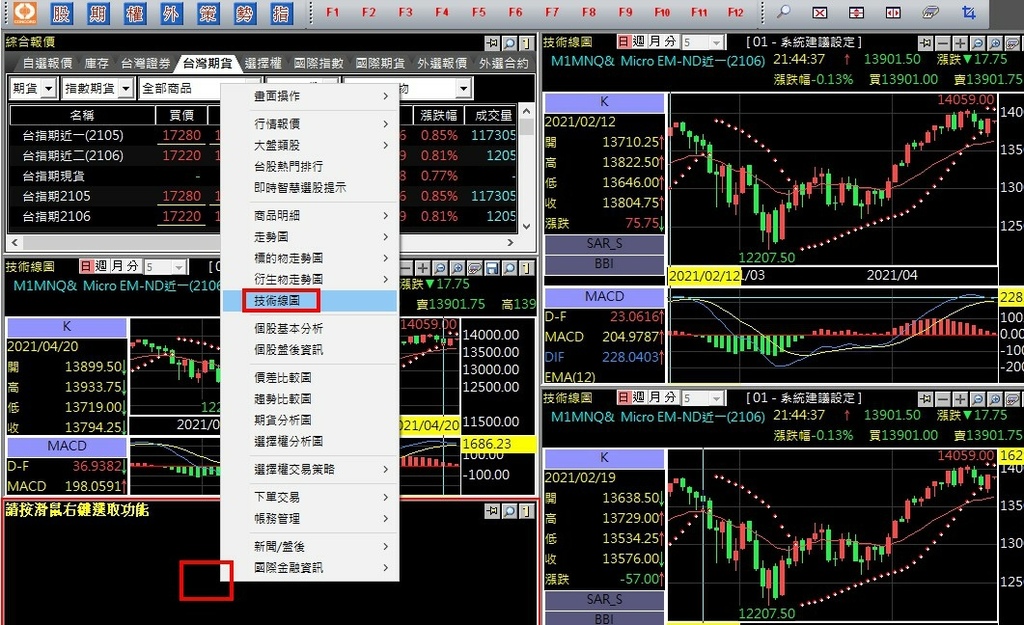Click MACD indicator button in top-right chart

[x=604, y=296]
